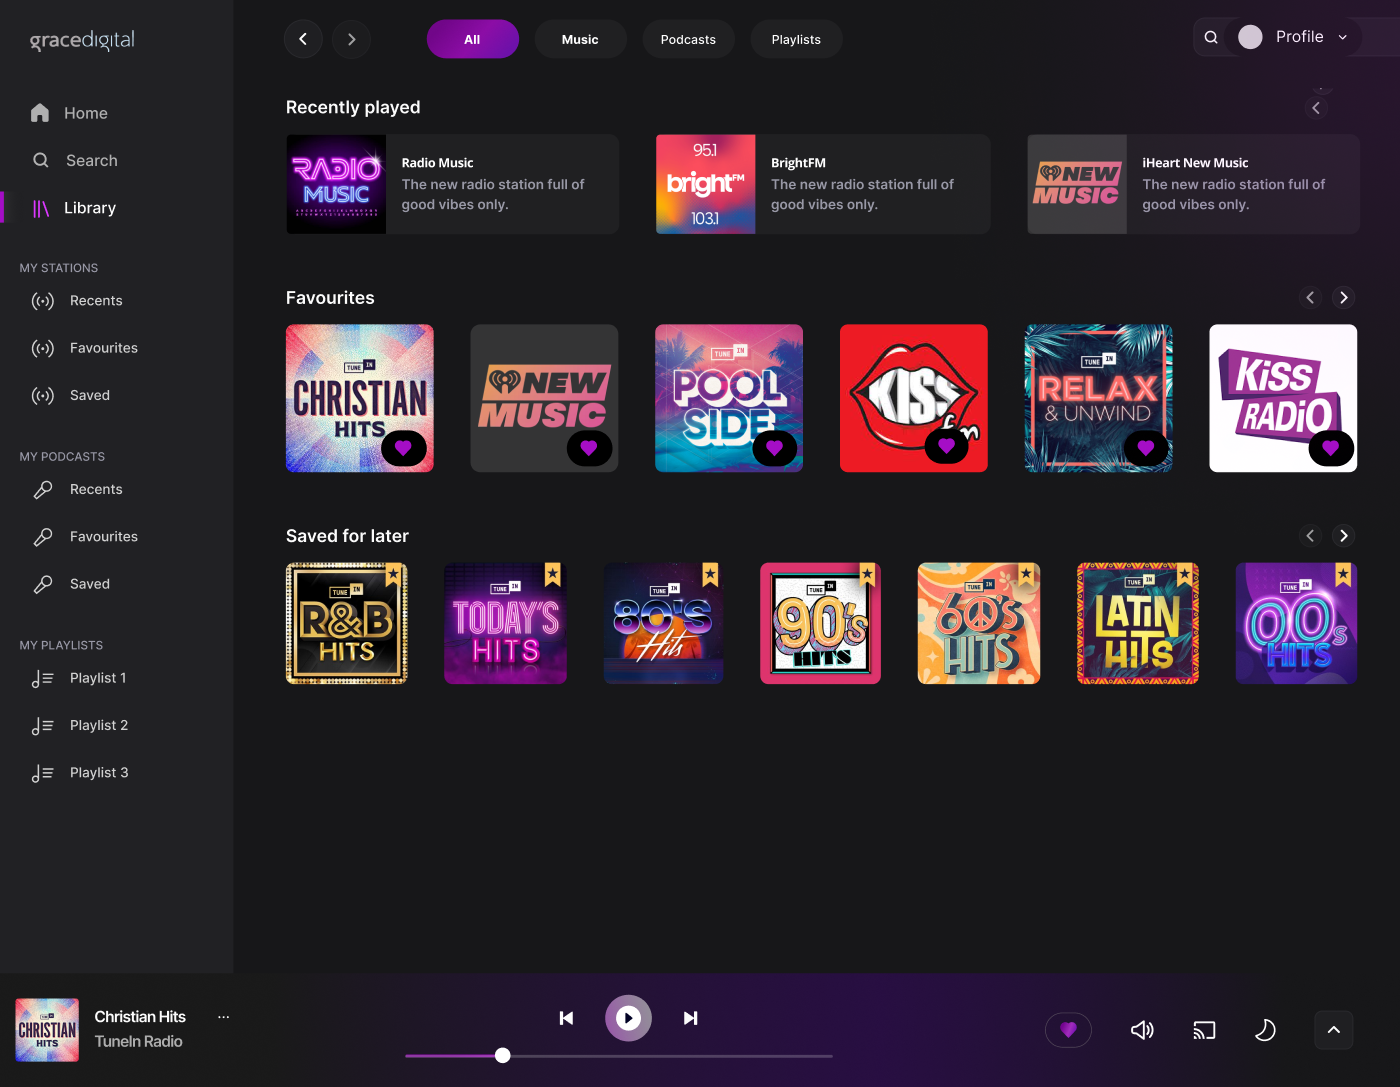
Task: Toggle saved star on 90's Hits
Action: tap(867, 575)
